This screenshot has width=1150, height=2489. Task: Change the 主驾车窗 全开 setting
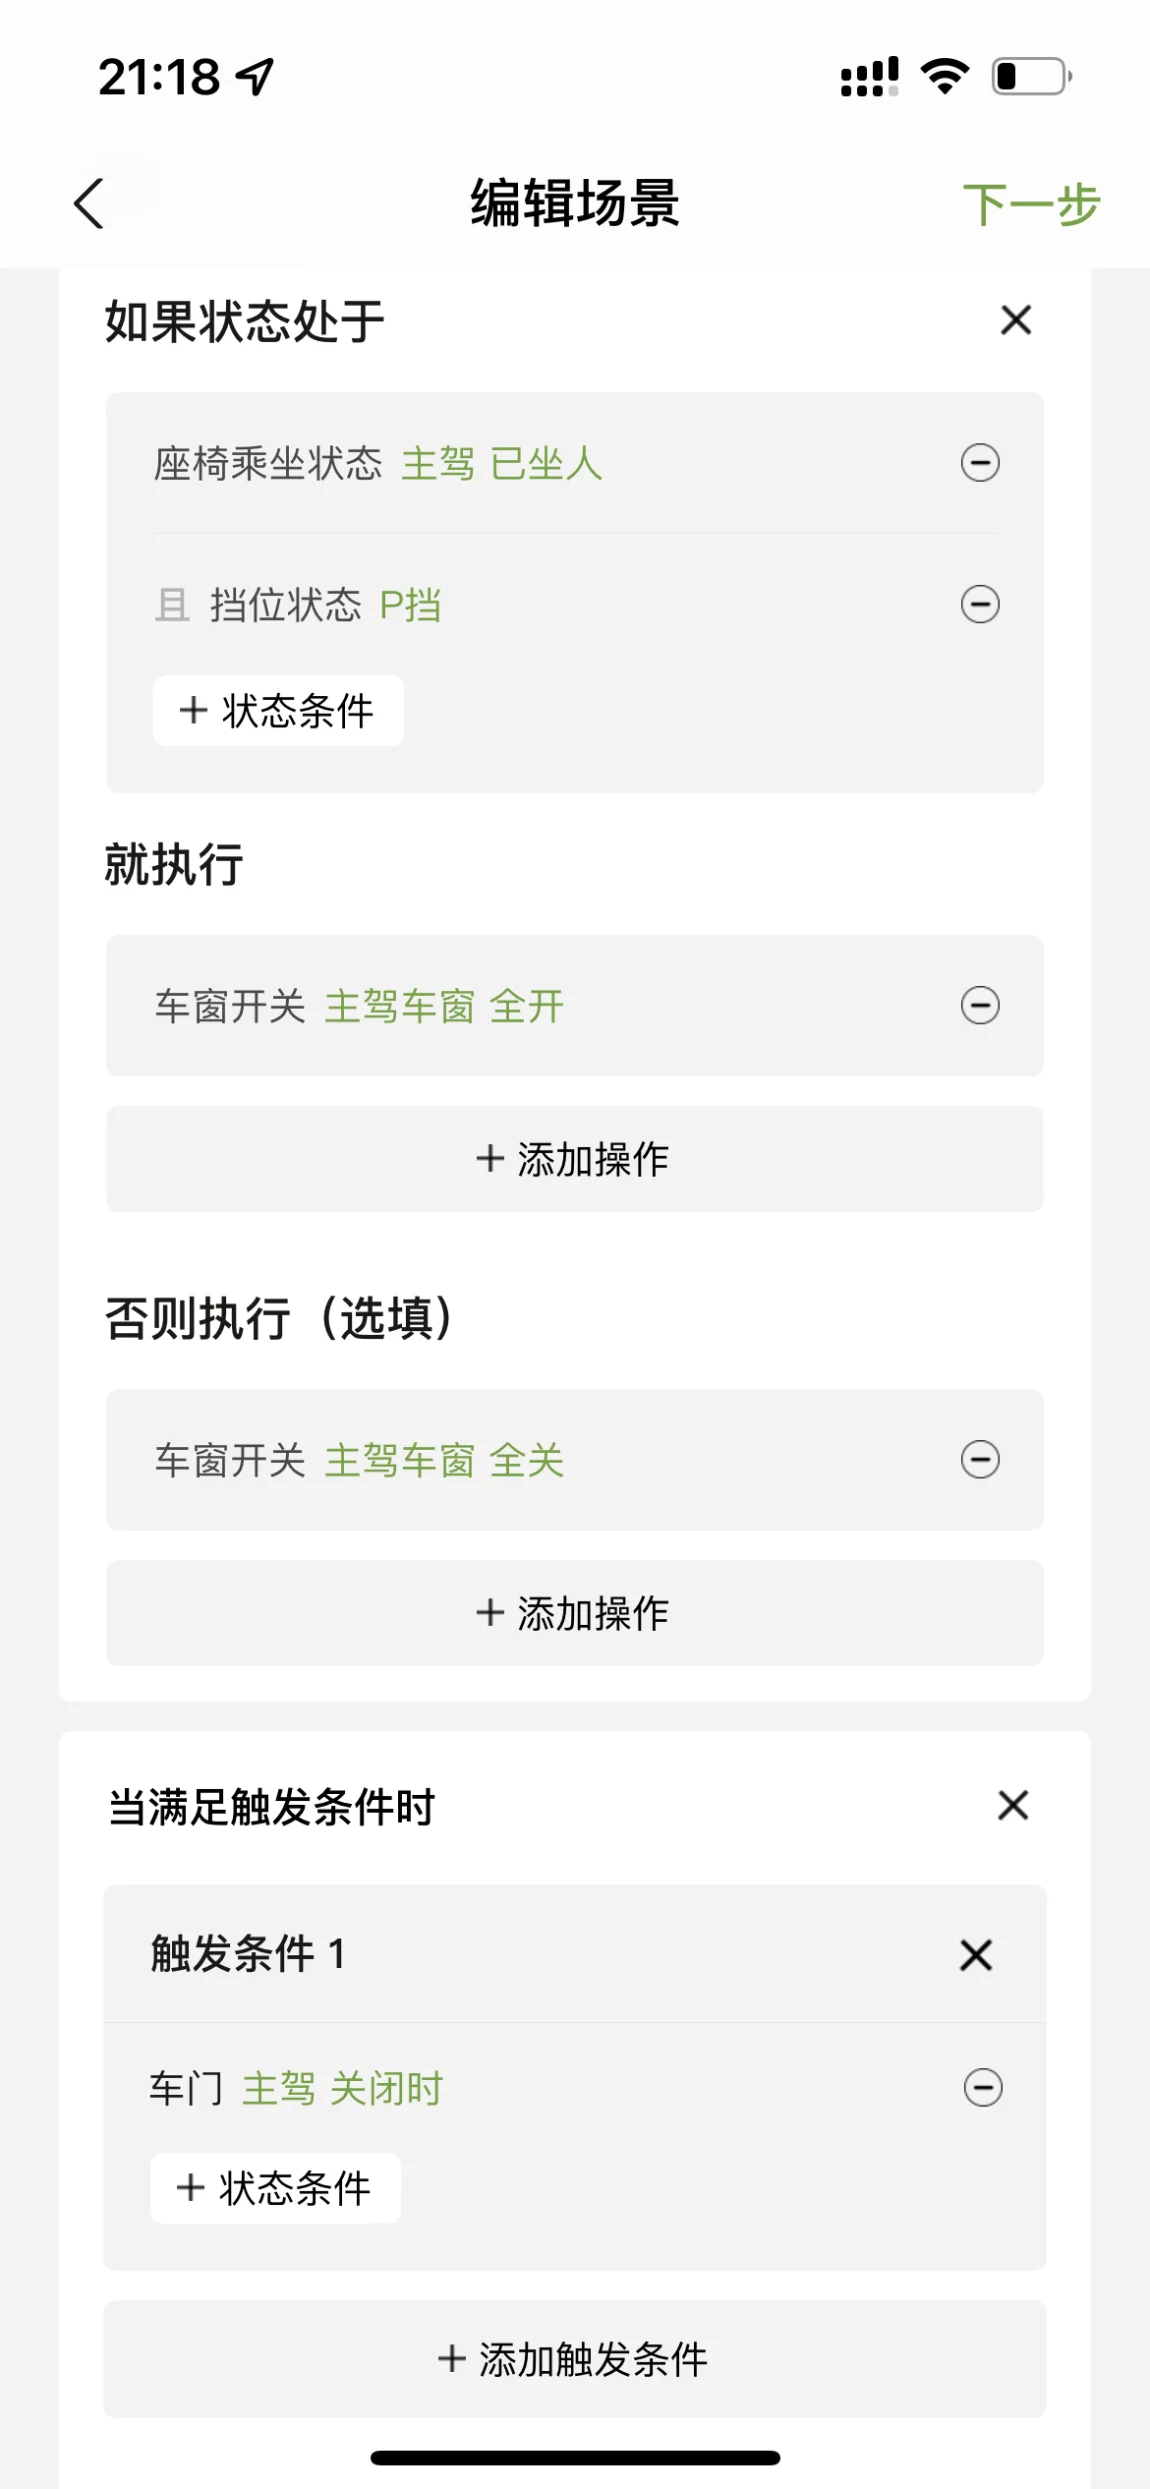tap(444, 1006)
